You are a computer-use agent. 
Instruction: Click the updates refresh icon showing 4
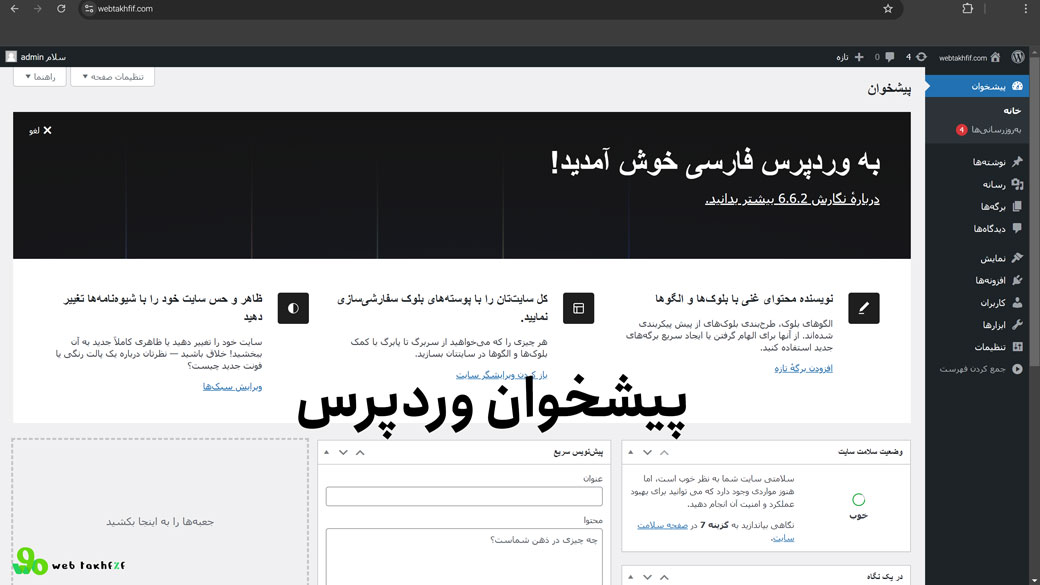(x=921, y=57)
